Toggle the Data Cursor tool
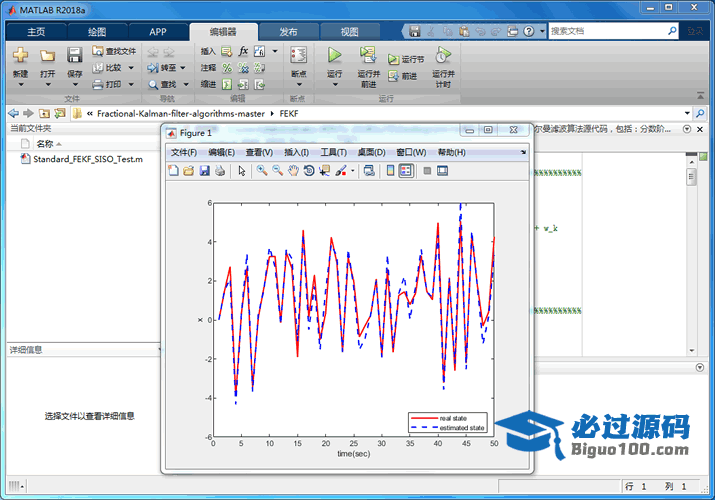Screen dimensions: 715x500 pyautogui.click(x=325, y=170)
